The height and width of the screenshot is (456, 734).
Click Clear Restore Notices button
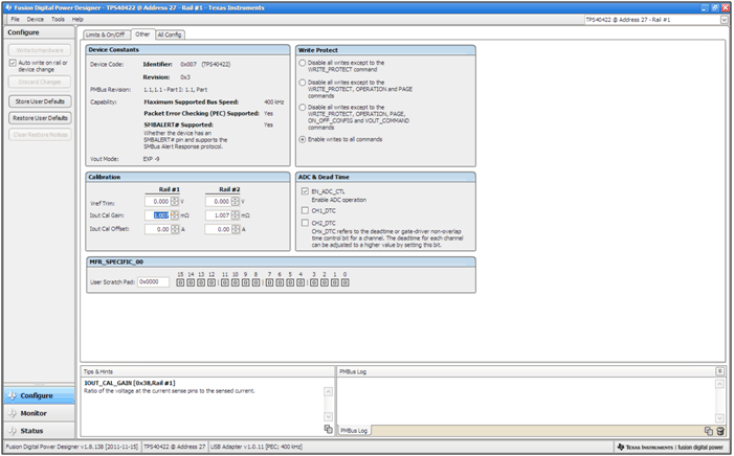click(40, 135)
